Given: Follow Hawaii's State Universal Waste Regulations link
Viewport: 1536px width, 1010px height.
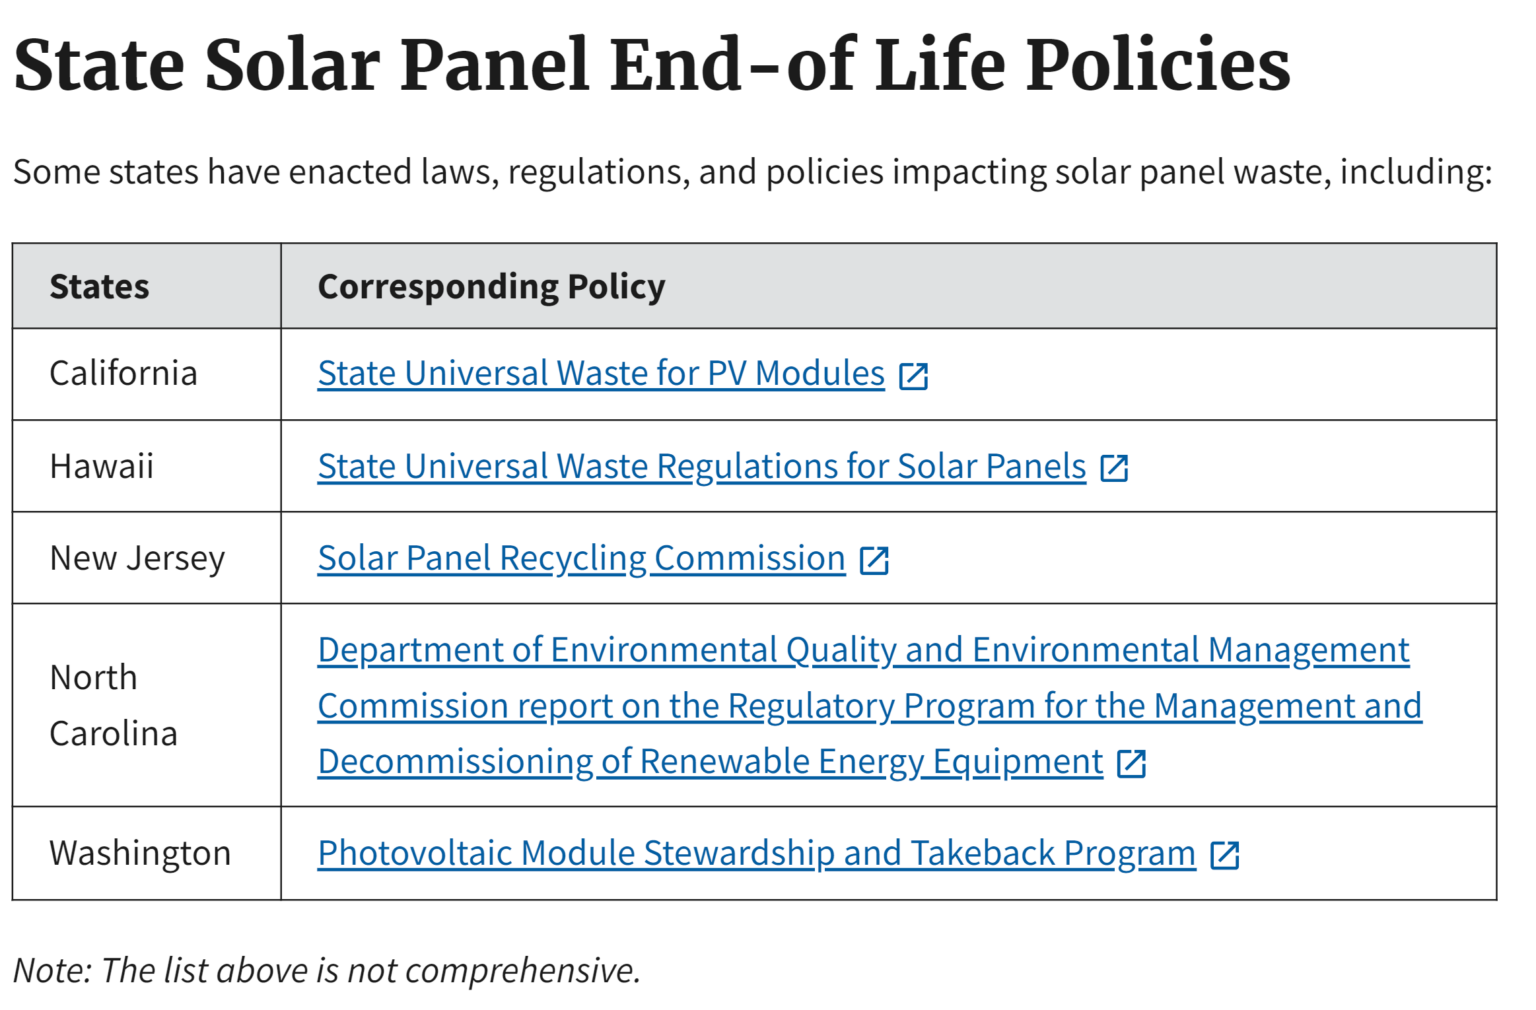Looking at the screenshot, I should (700, 465).
